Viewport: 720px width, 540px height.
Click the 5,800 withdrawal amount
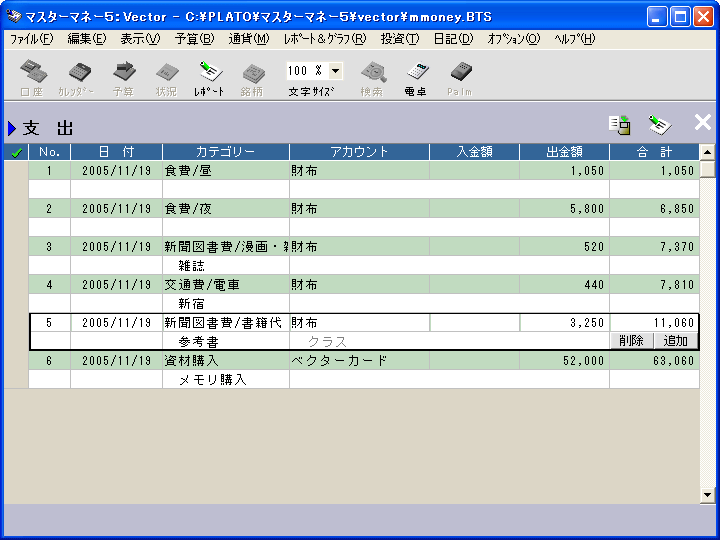click(564, 209)
